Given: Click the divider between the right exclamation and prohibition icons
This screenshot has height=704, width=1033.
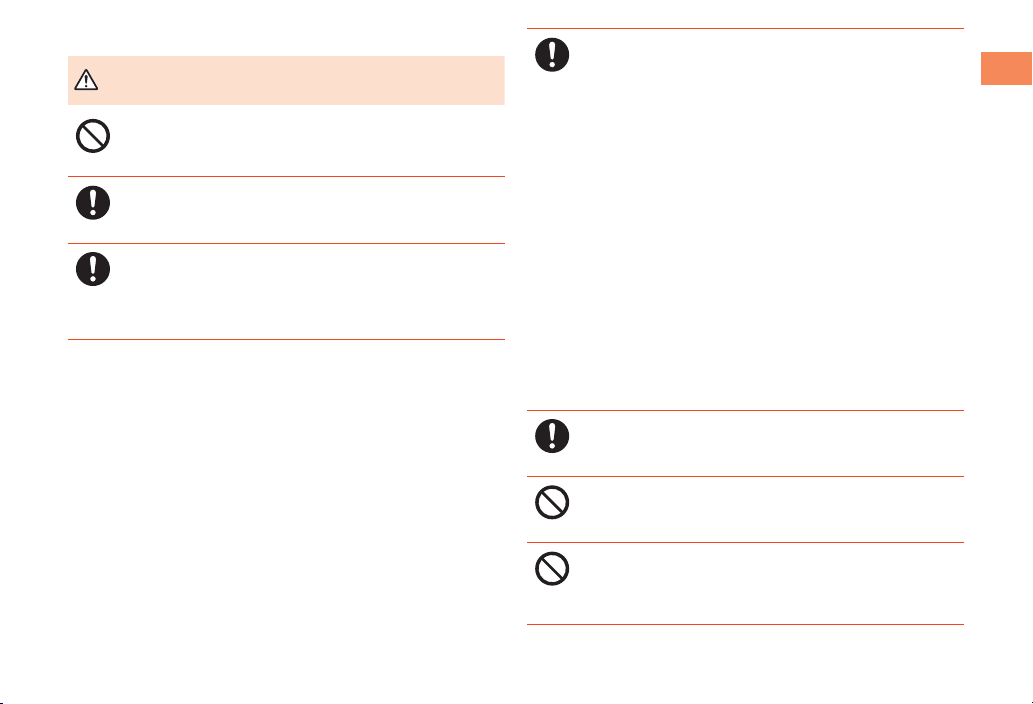Looking at the screenshot, I should 745,476.
